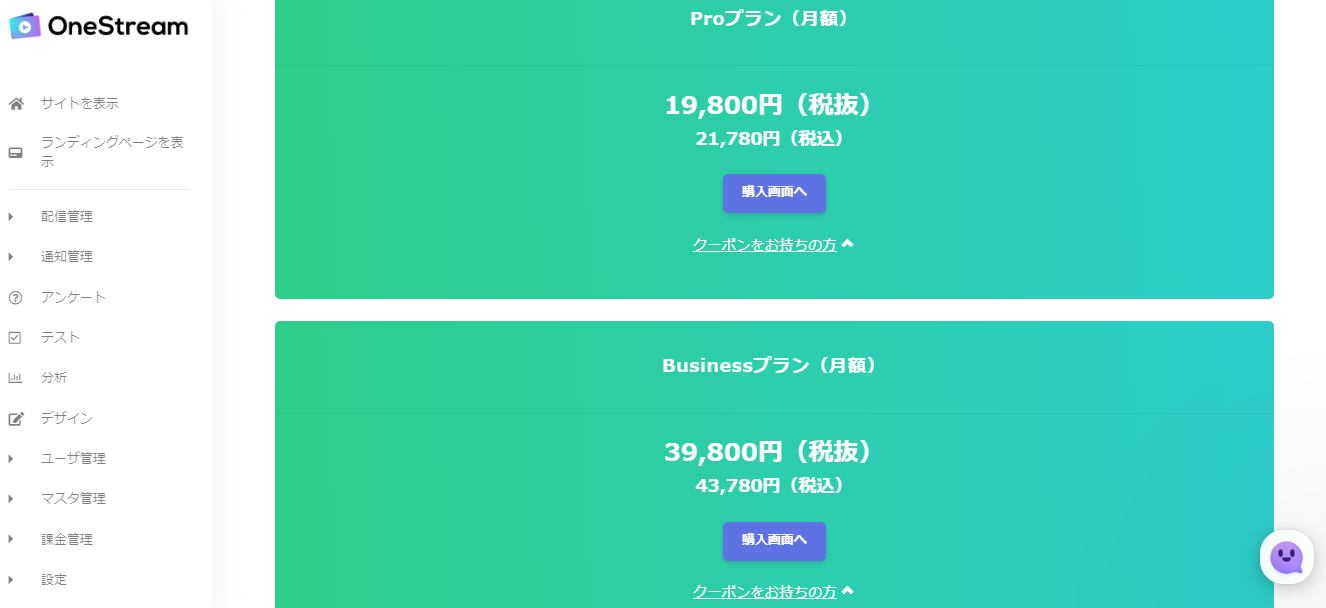
Task: Select ランディングページを表示 menu item
Action: click(x=112, y=152)
